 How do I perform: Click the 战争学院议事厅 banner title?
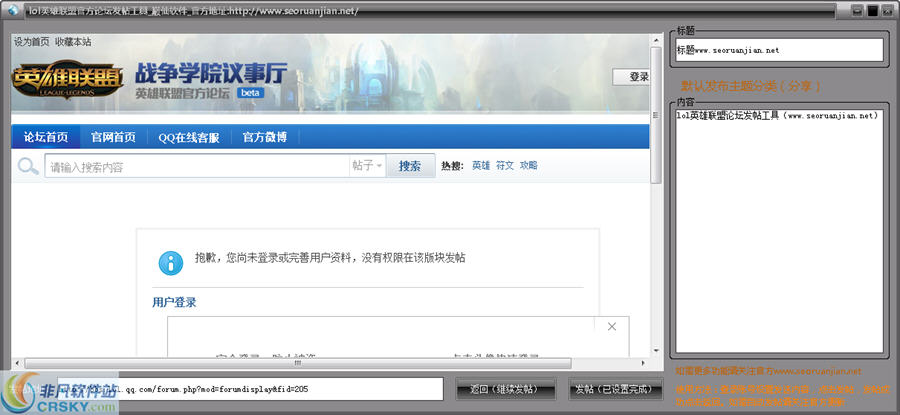pyautogui.click(x=211, y=73)
